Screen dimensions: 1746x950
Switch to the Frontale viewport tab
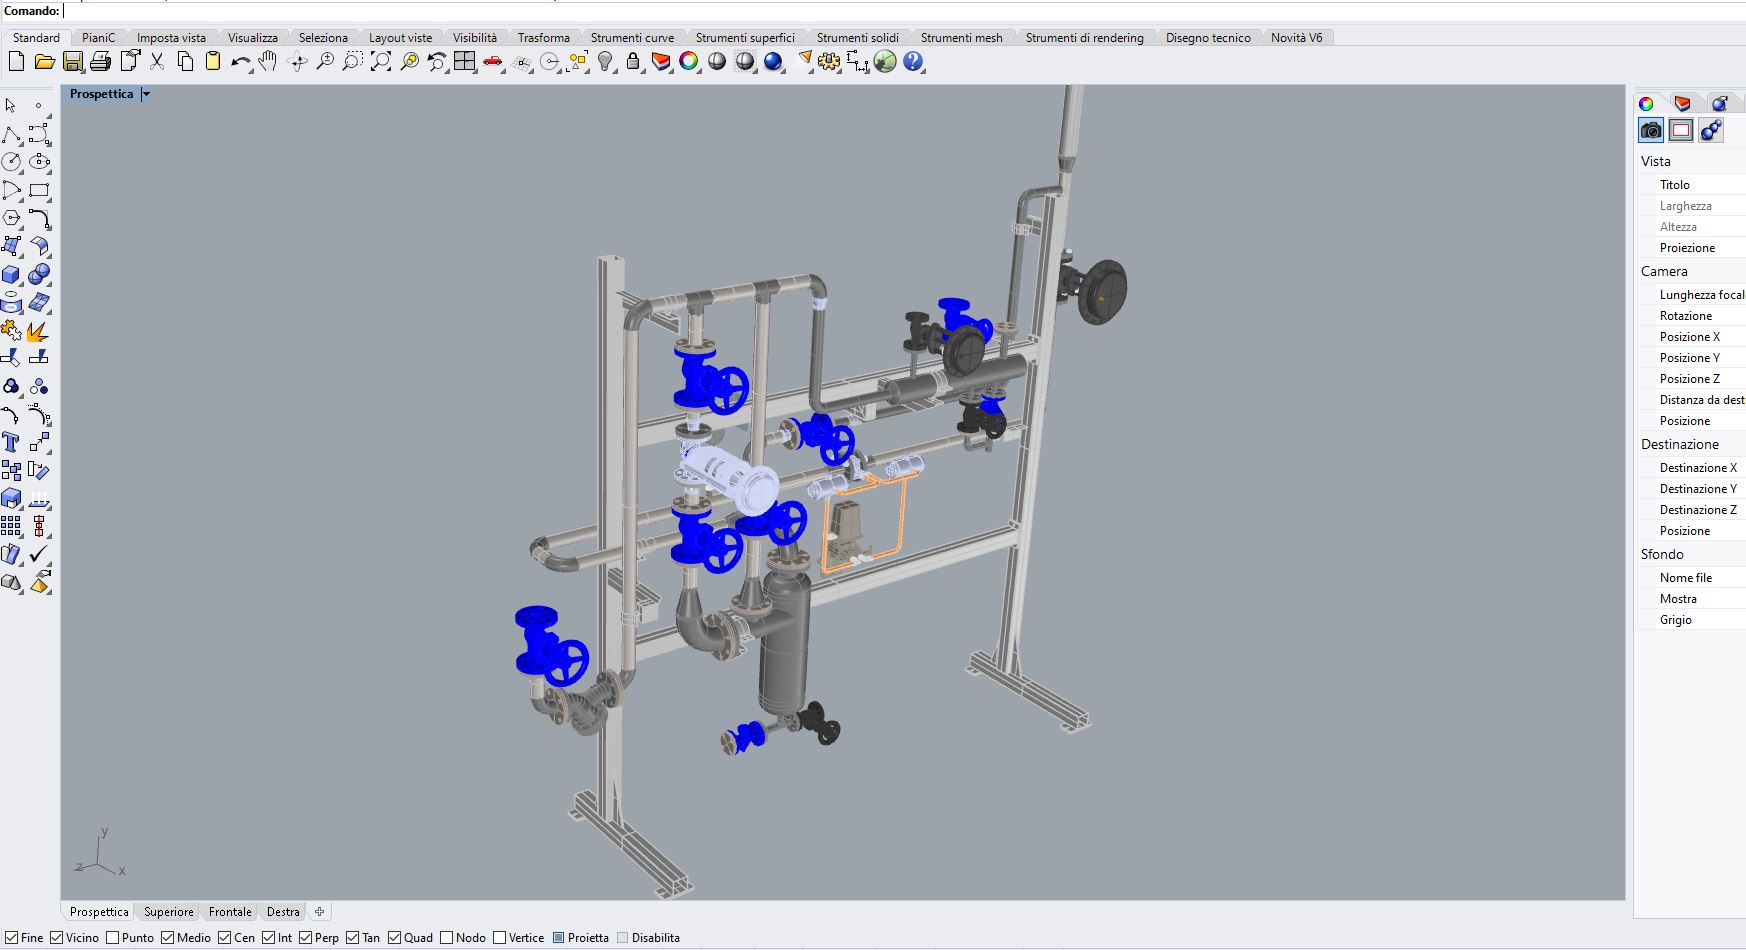pos(230,912)
